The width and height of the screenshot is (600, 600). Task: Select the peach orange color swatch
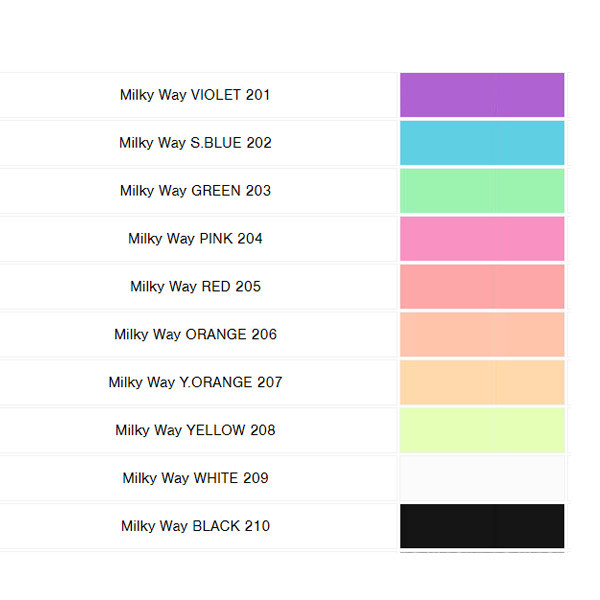[x=482, y=335]
